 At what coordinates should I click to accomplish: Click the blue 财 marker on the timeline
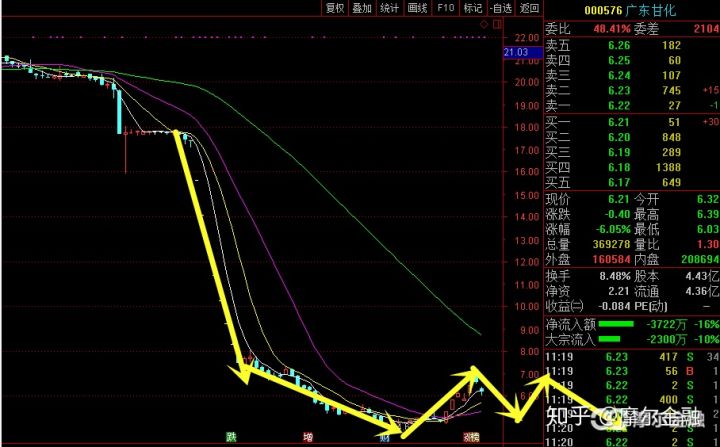[x=385, y=437]
